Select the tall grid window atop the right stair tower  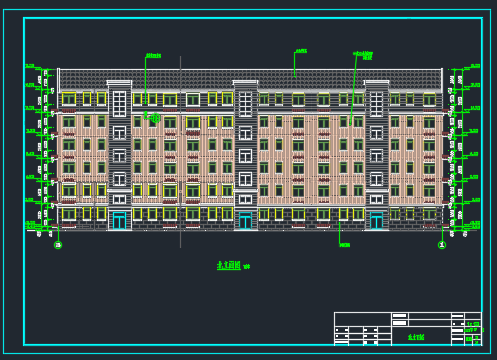[x=376, y=104]
